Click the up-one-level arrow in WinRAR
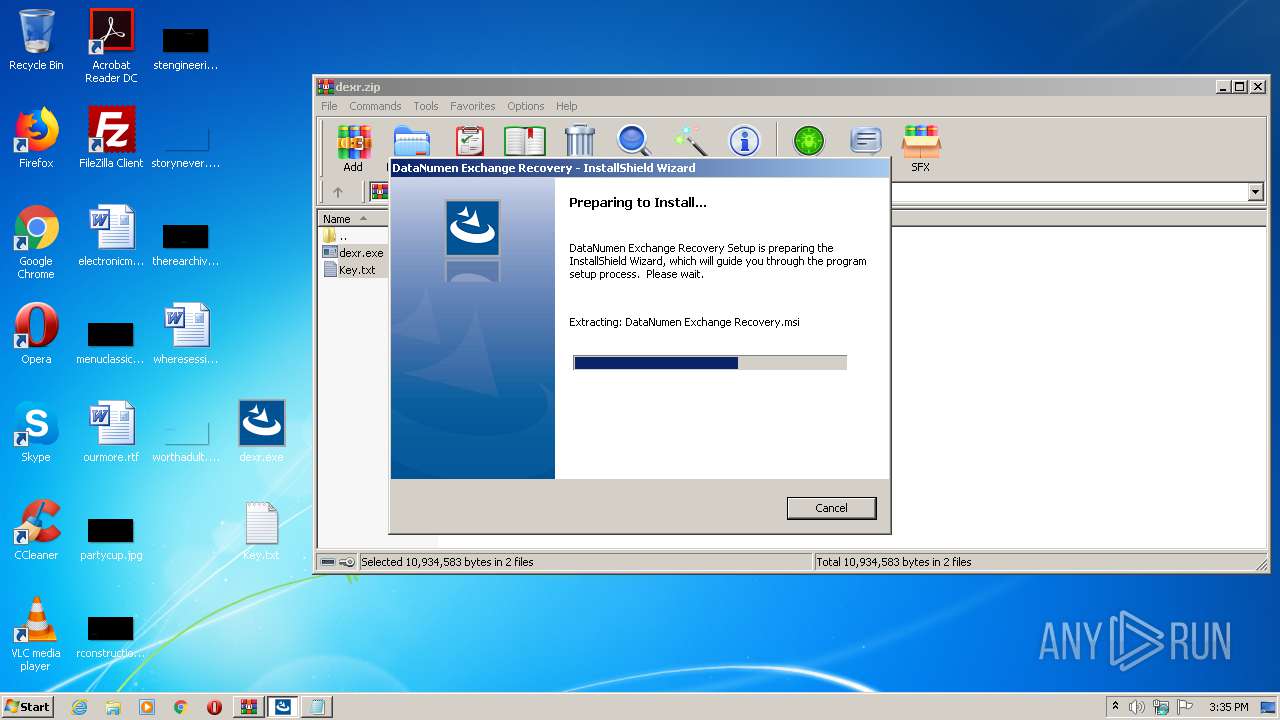Screen dimensions: 1280x720 (x=338, y=192)
